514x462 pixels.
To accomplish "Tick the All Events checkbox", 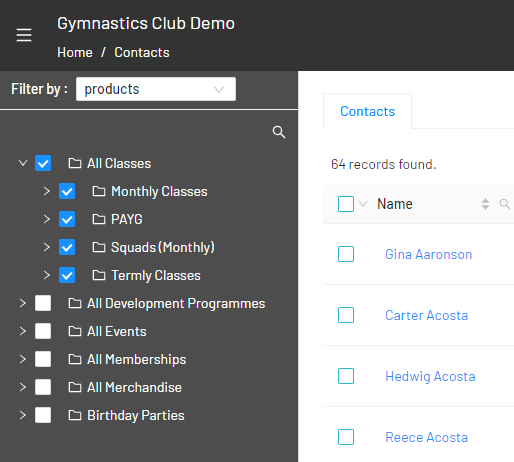I will point(43,331).
